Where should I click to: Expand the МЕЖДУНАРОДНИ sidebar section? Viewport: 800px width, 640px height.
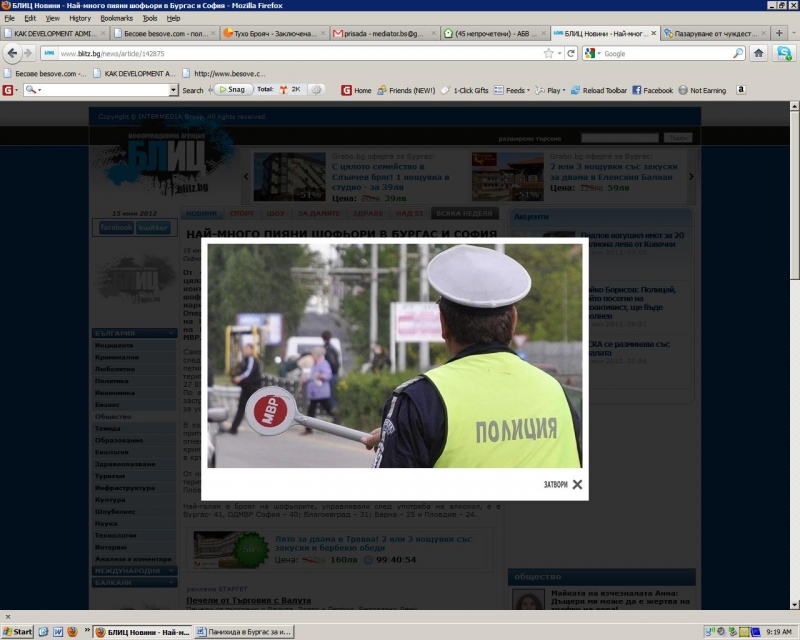point(134,571)
